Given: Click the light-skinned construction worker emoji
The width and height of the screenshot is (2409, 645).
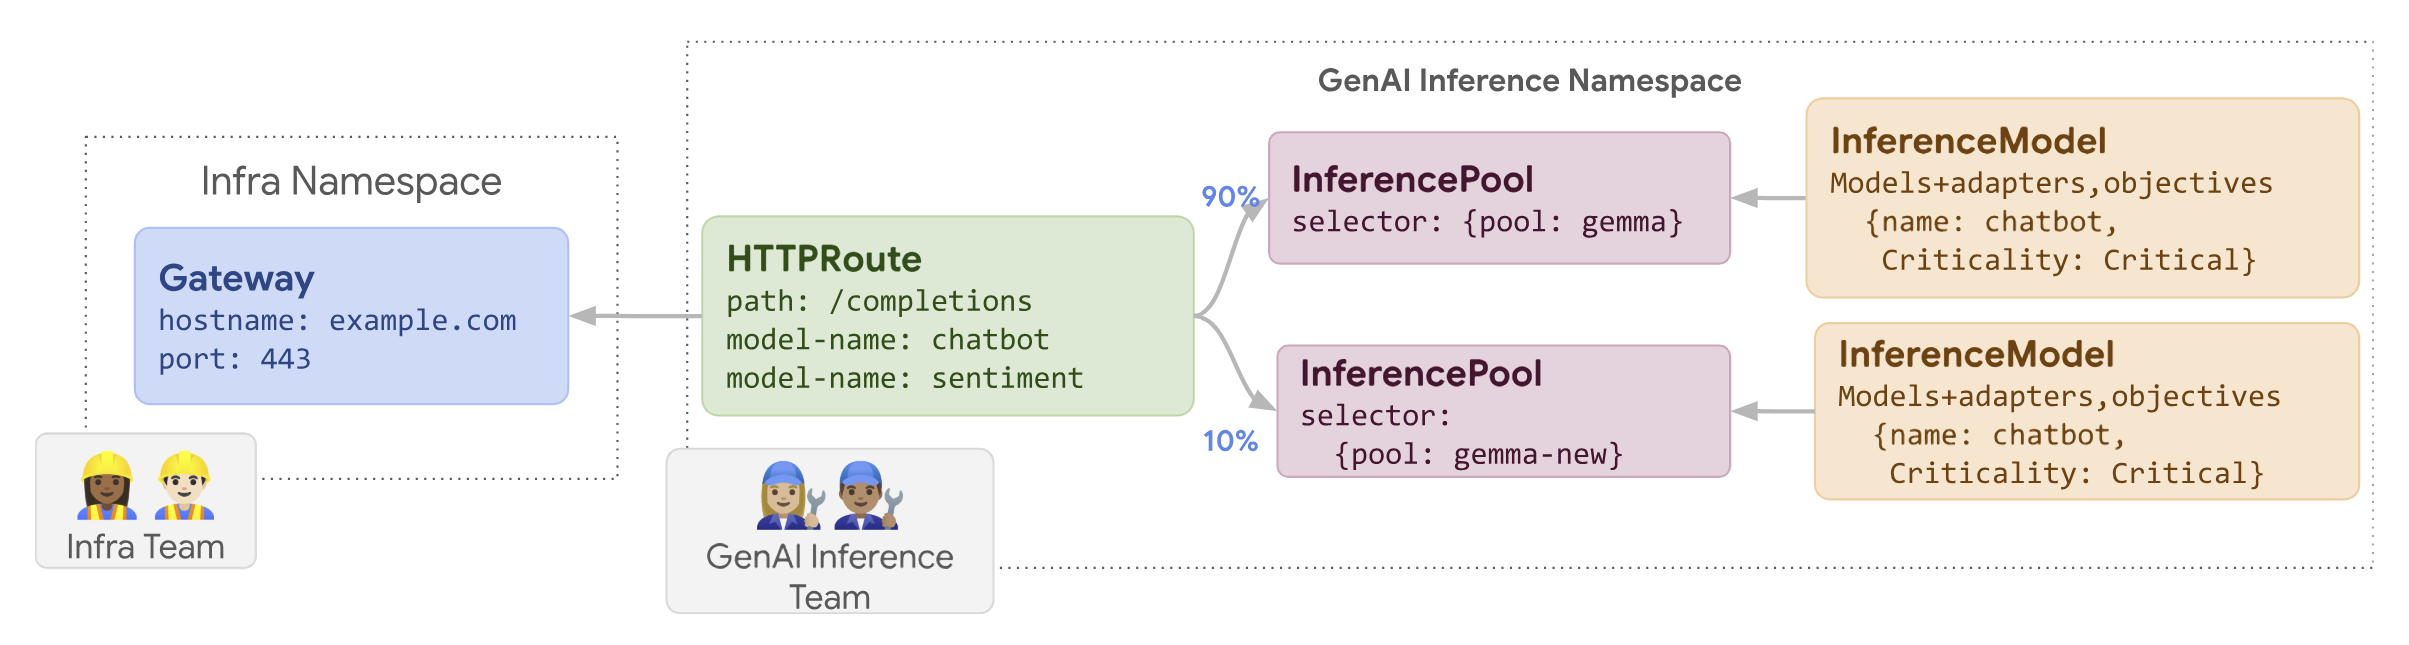Looking at the screenshot, I should 185,486.
